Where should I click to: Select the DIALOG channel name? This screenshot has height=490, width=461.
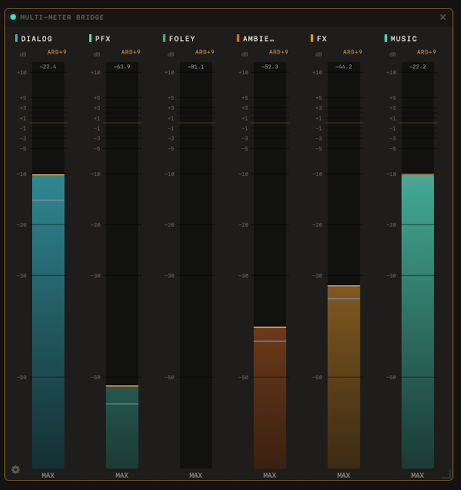pyautogui.click(x=37, y=39)
